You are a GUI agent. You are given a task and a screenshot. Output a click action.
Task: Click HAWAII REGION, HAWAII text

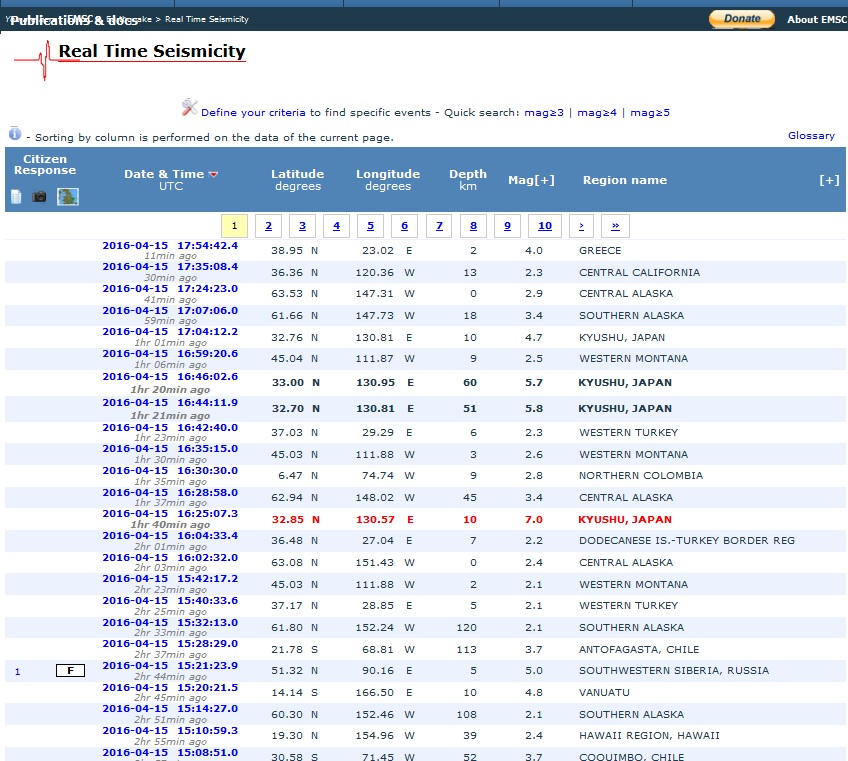(x=649, y=736)
